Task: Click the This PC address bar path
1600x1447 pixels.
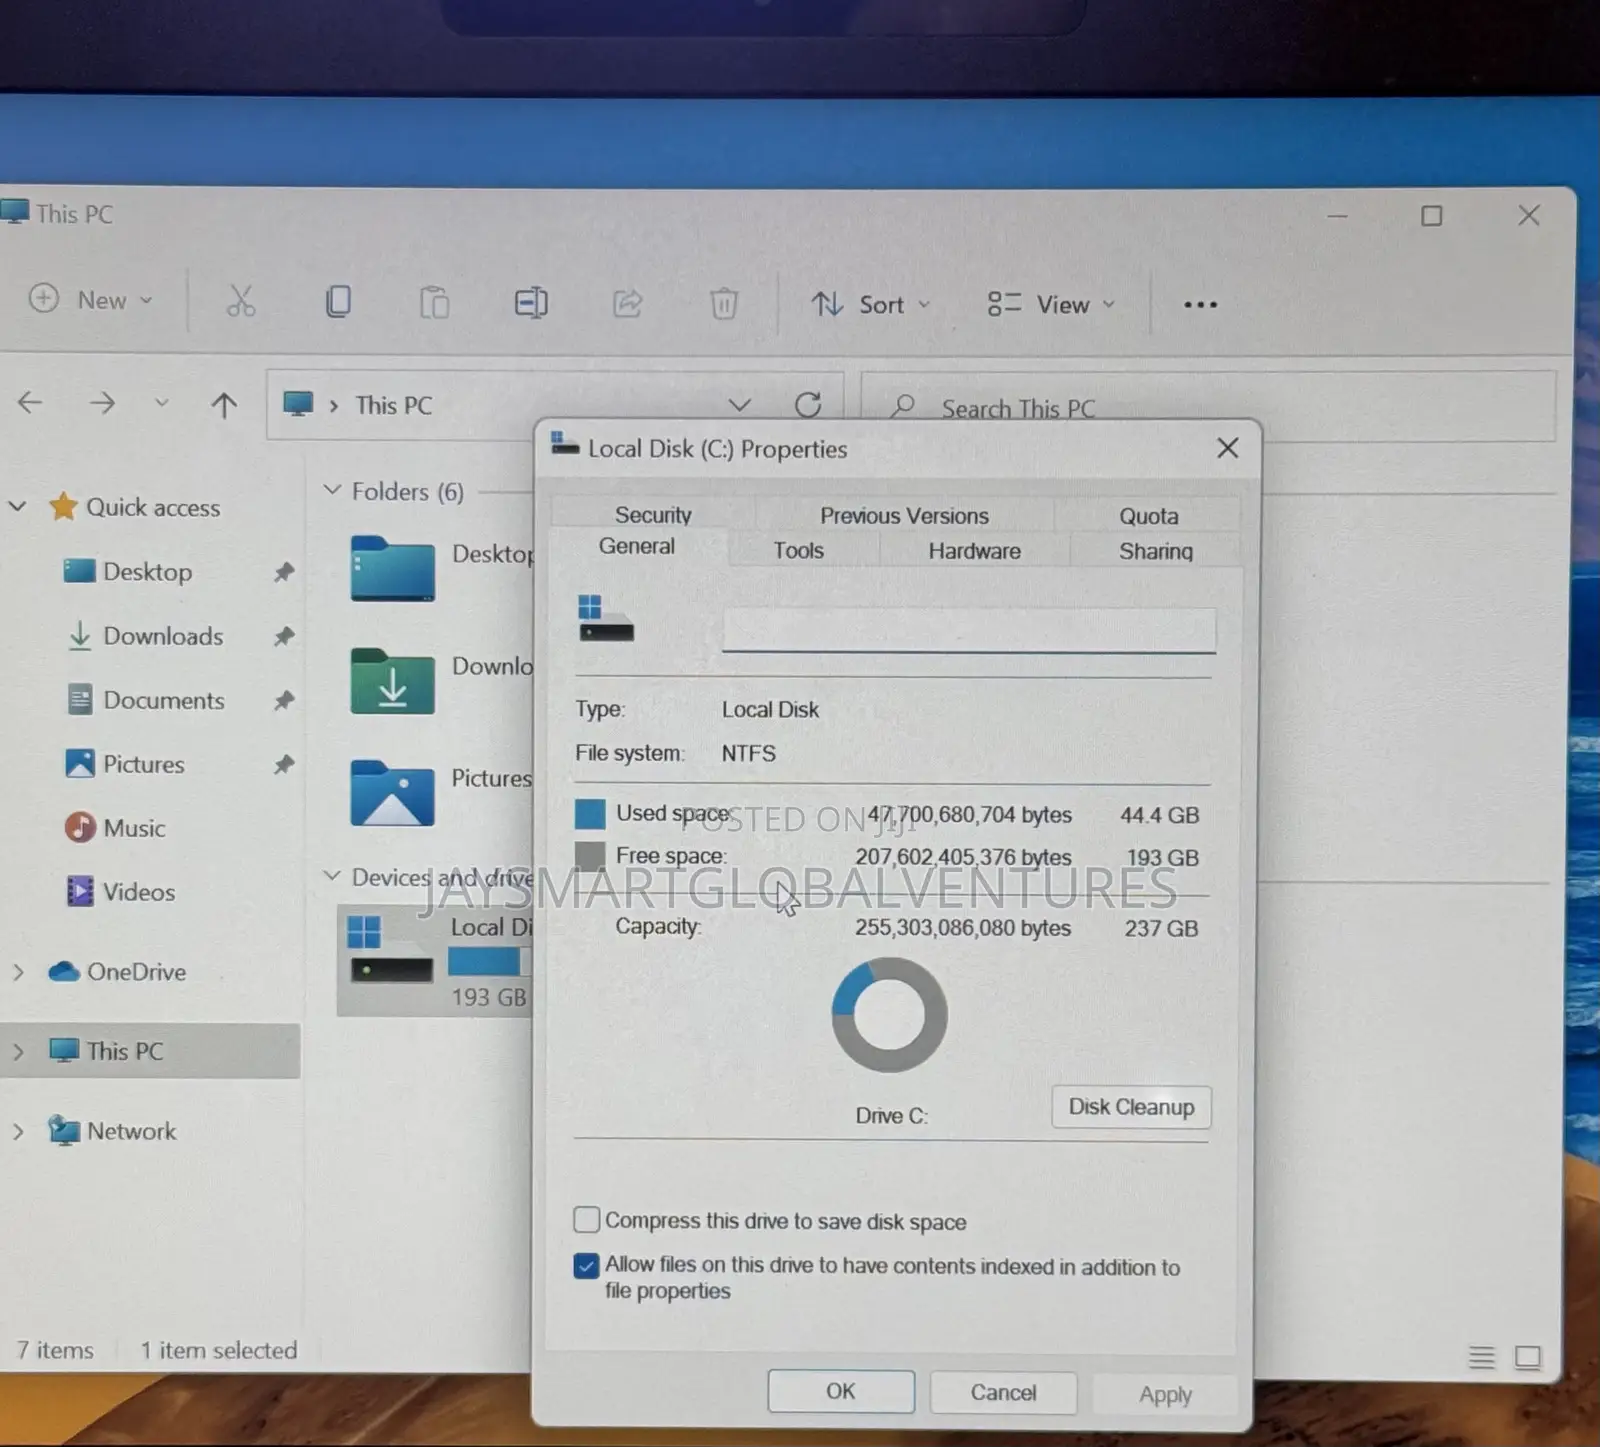Action: (394, 405)
